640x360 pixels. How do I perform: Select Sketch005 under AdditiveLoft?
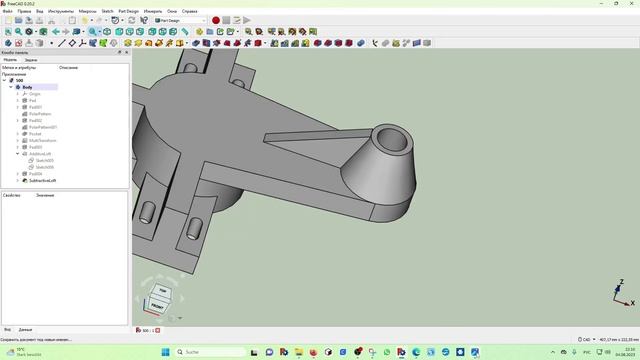44,160
